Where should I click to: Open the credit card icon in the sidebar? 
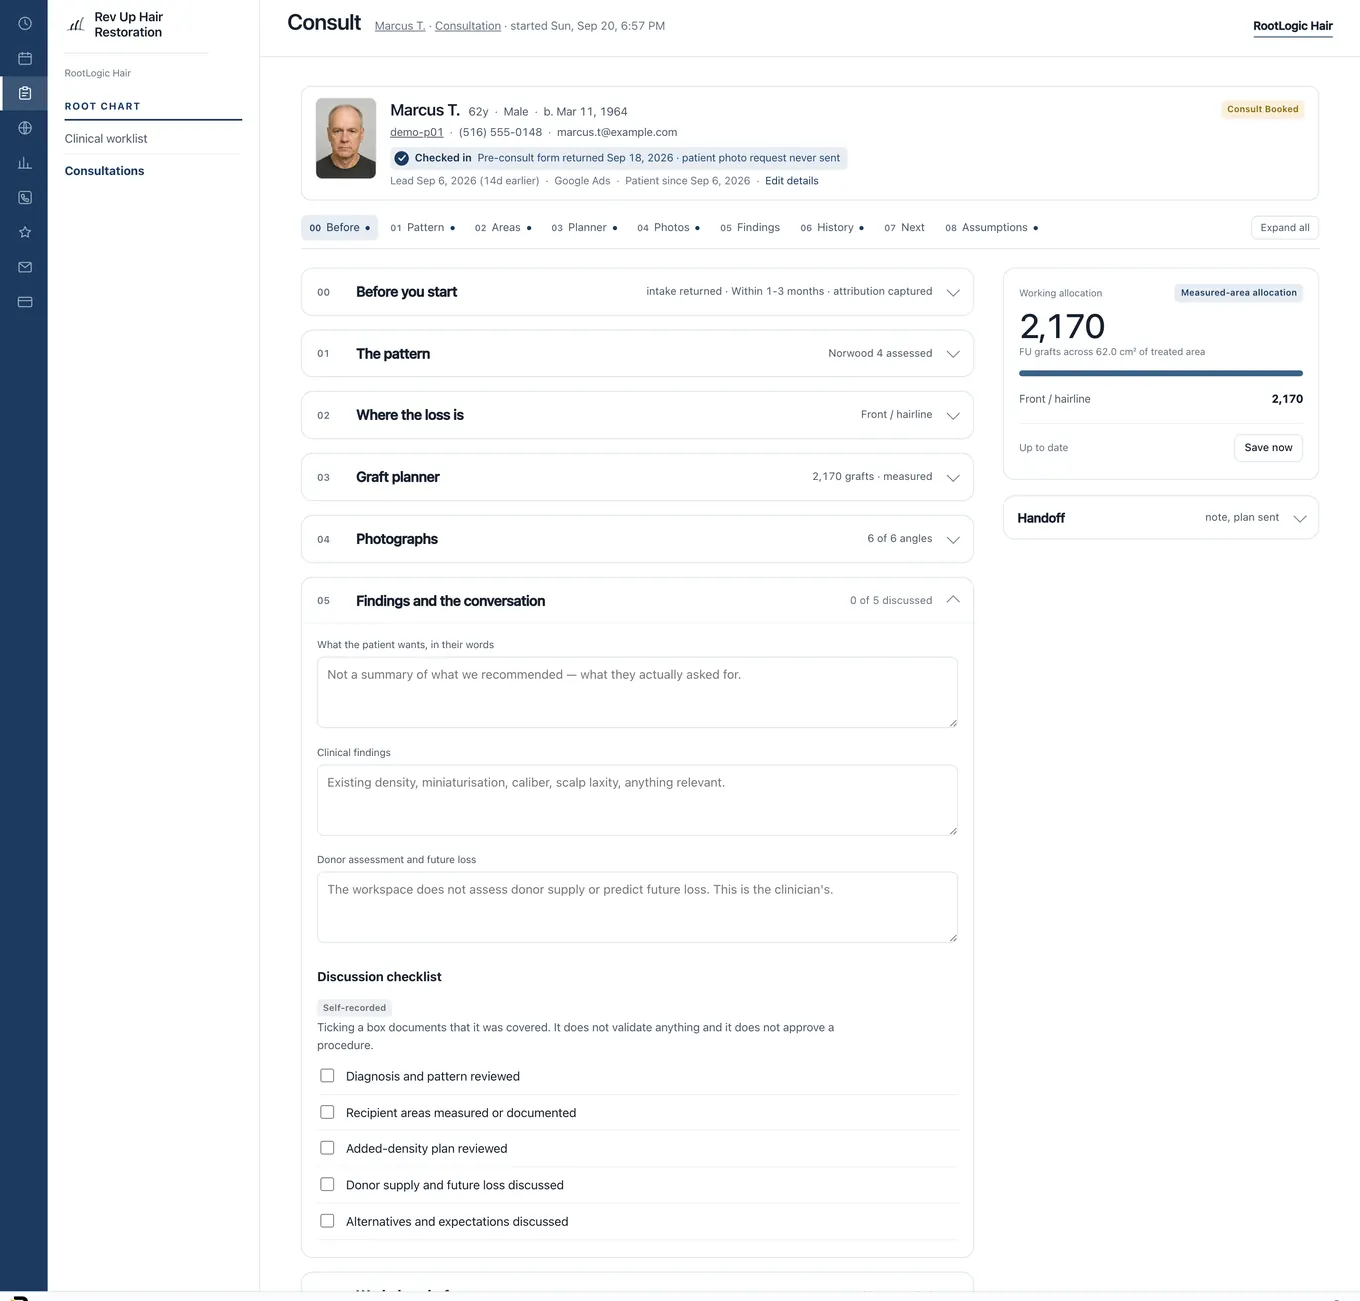click(25, 302)
